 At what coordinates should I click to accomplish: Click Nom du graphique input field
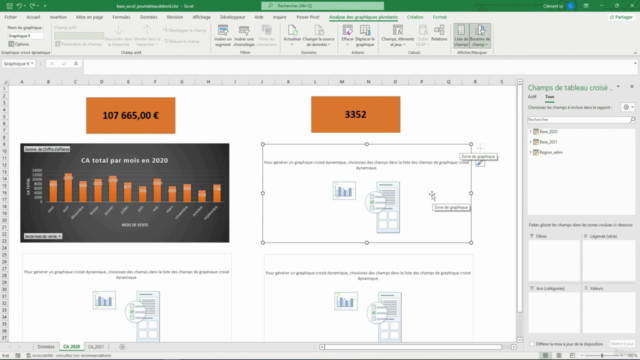25,36
